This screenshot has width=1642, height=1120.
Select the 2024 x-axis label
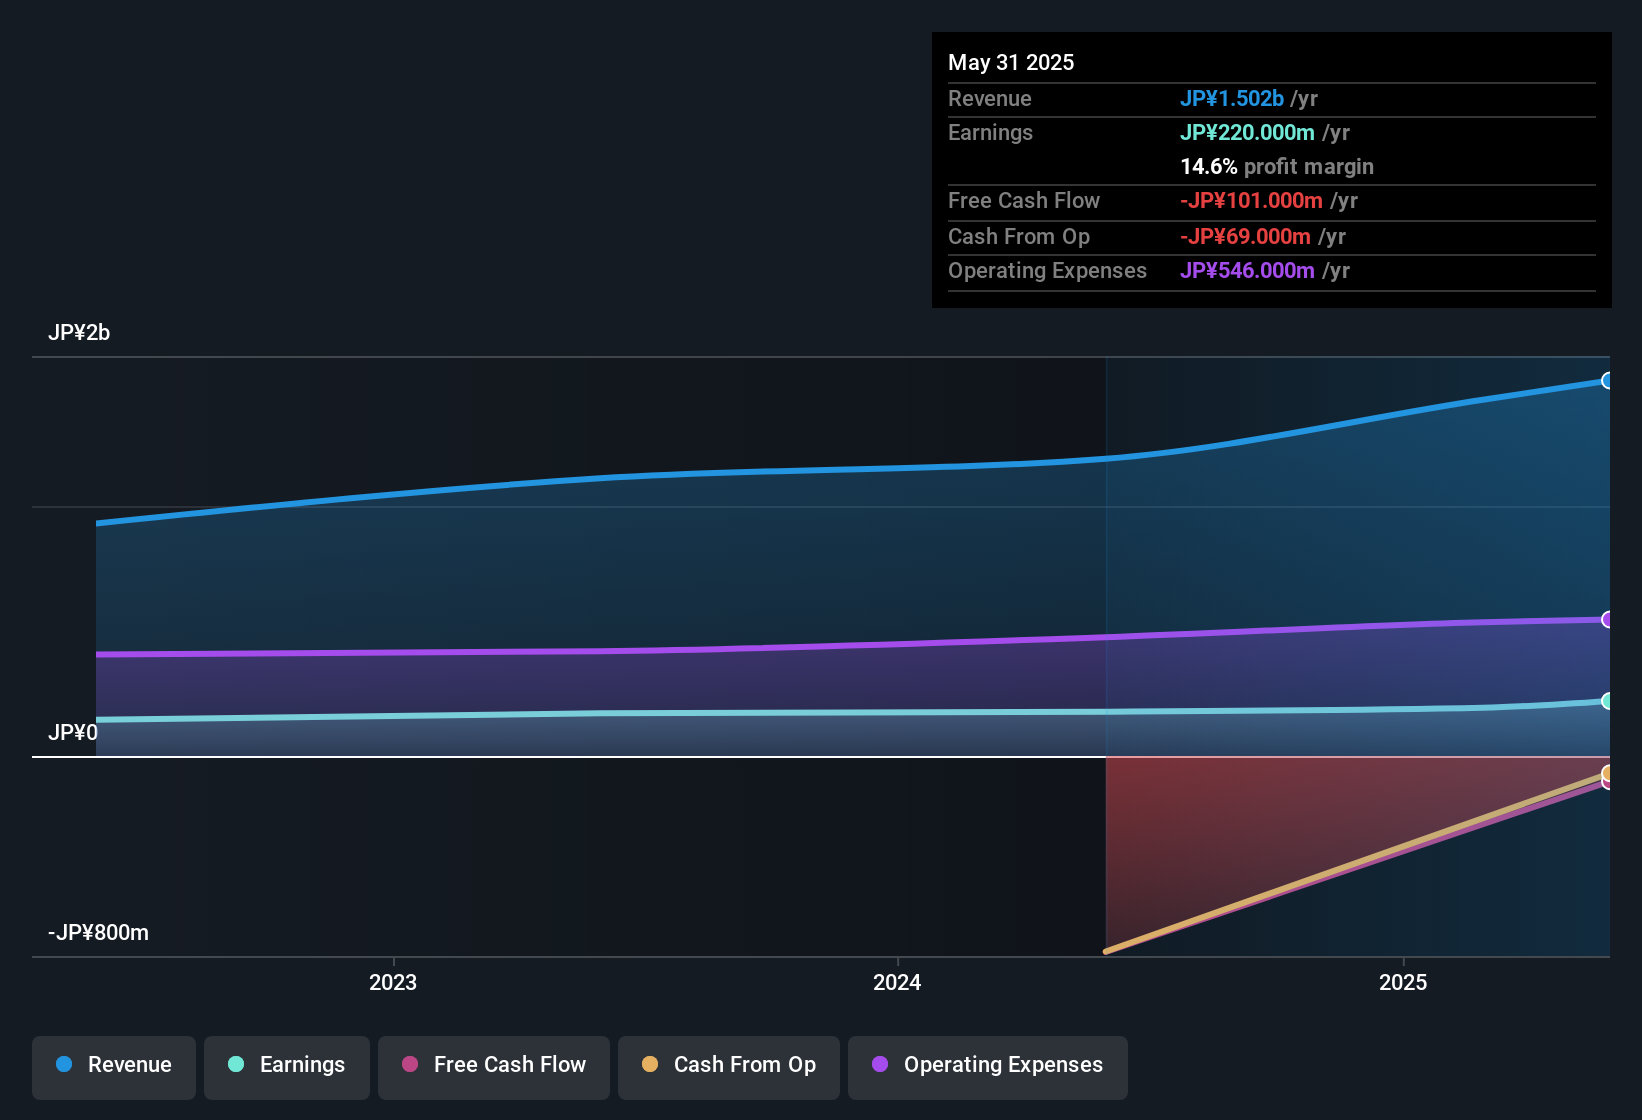tap(897, 982)
